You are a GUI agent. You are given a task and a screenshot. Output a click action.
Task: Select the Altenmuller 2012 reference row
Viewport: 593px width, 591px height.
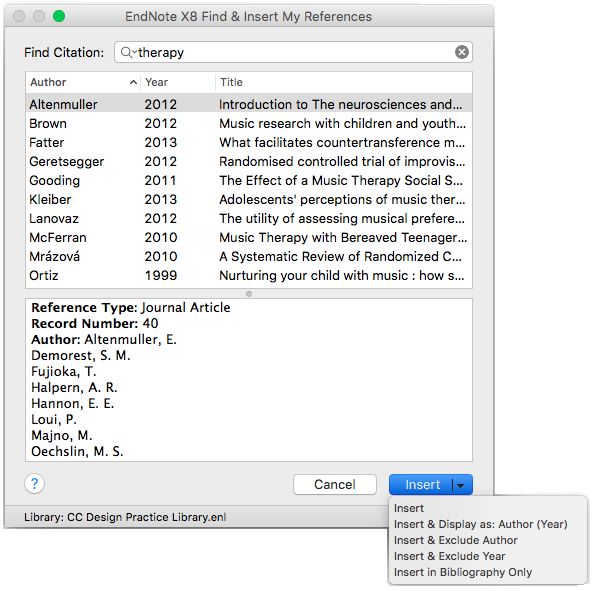(x=249, y=104)
